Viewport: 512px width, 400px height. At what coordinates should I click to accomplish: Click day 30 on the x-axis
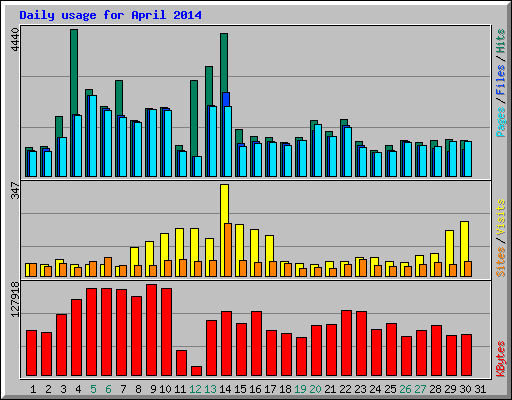pos(465,389)
